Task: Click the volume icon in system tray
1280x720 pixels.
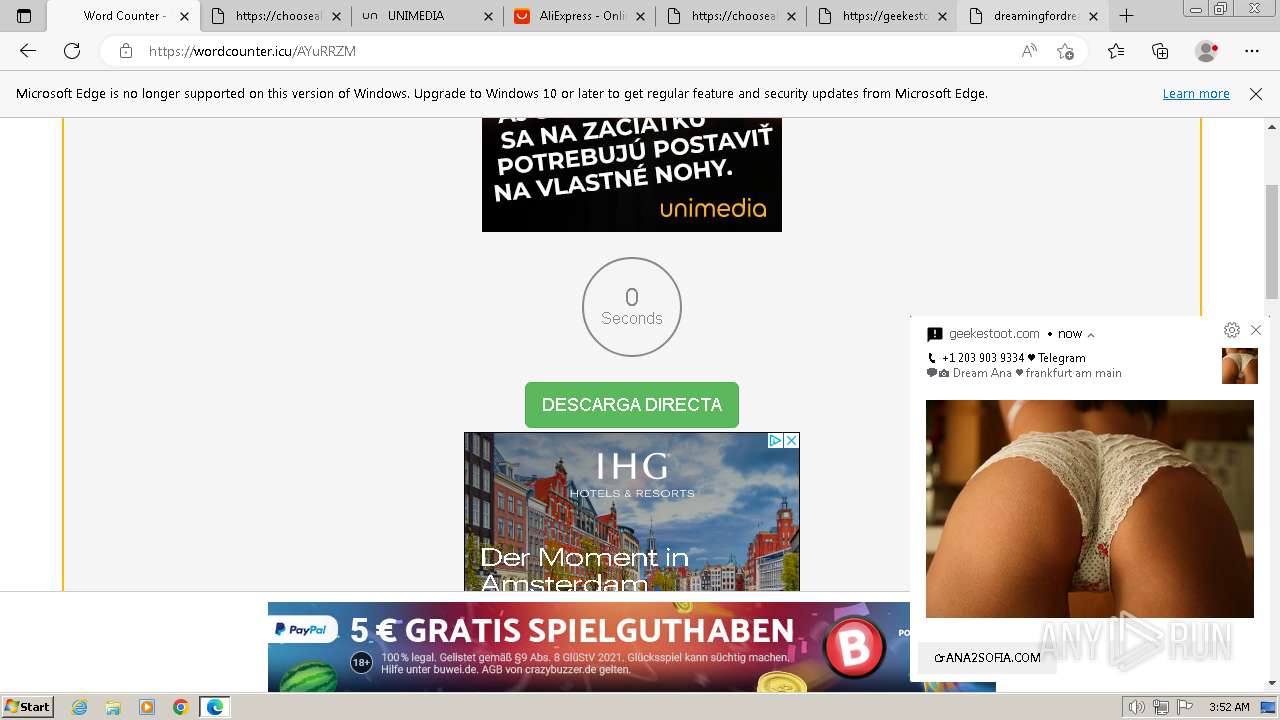Action: coord(1138,707)
